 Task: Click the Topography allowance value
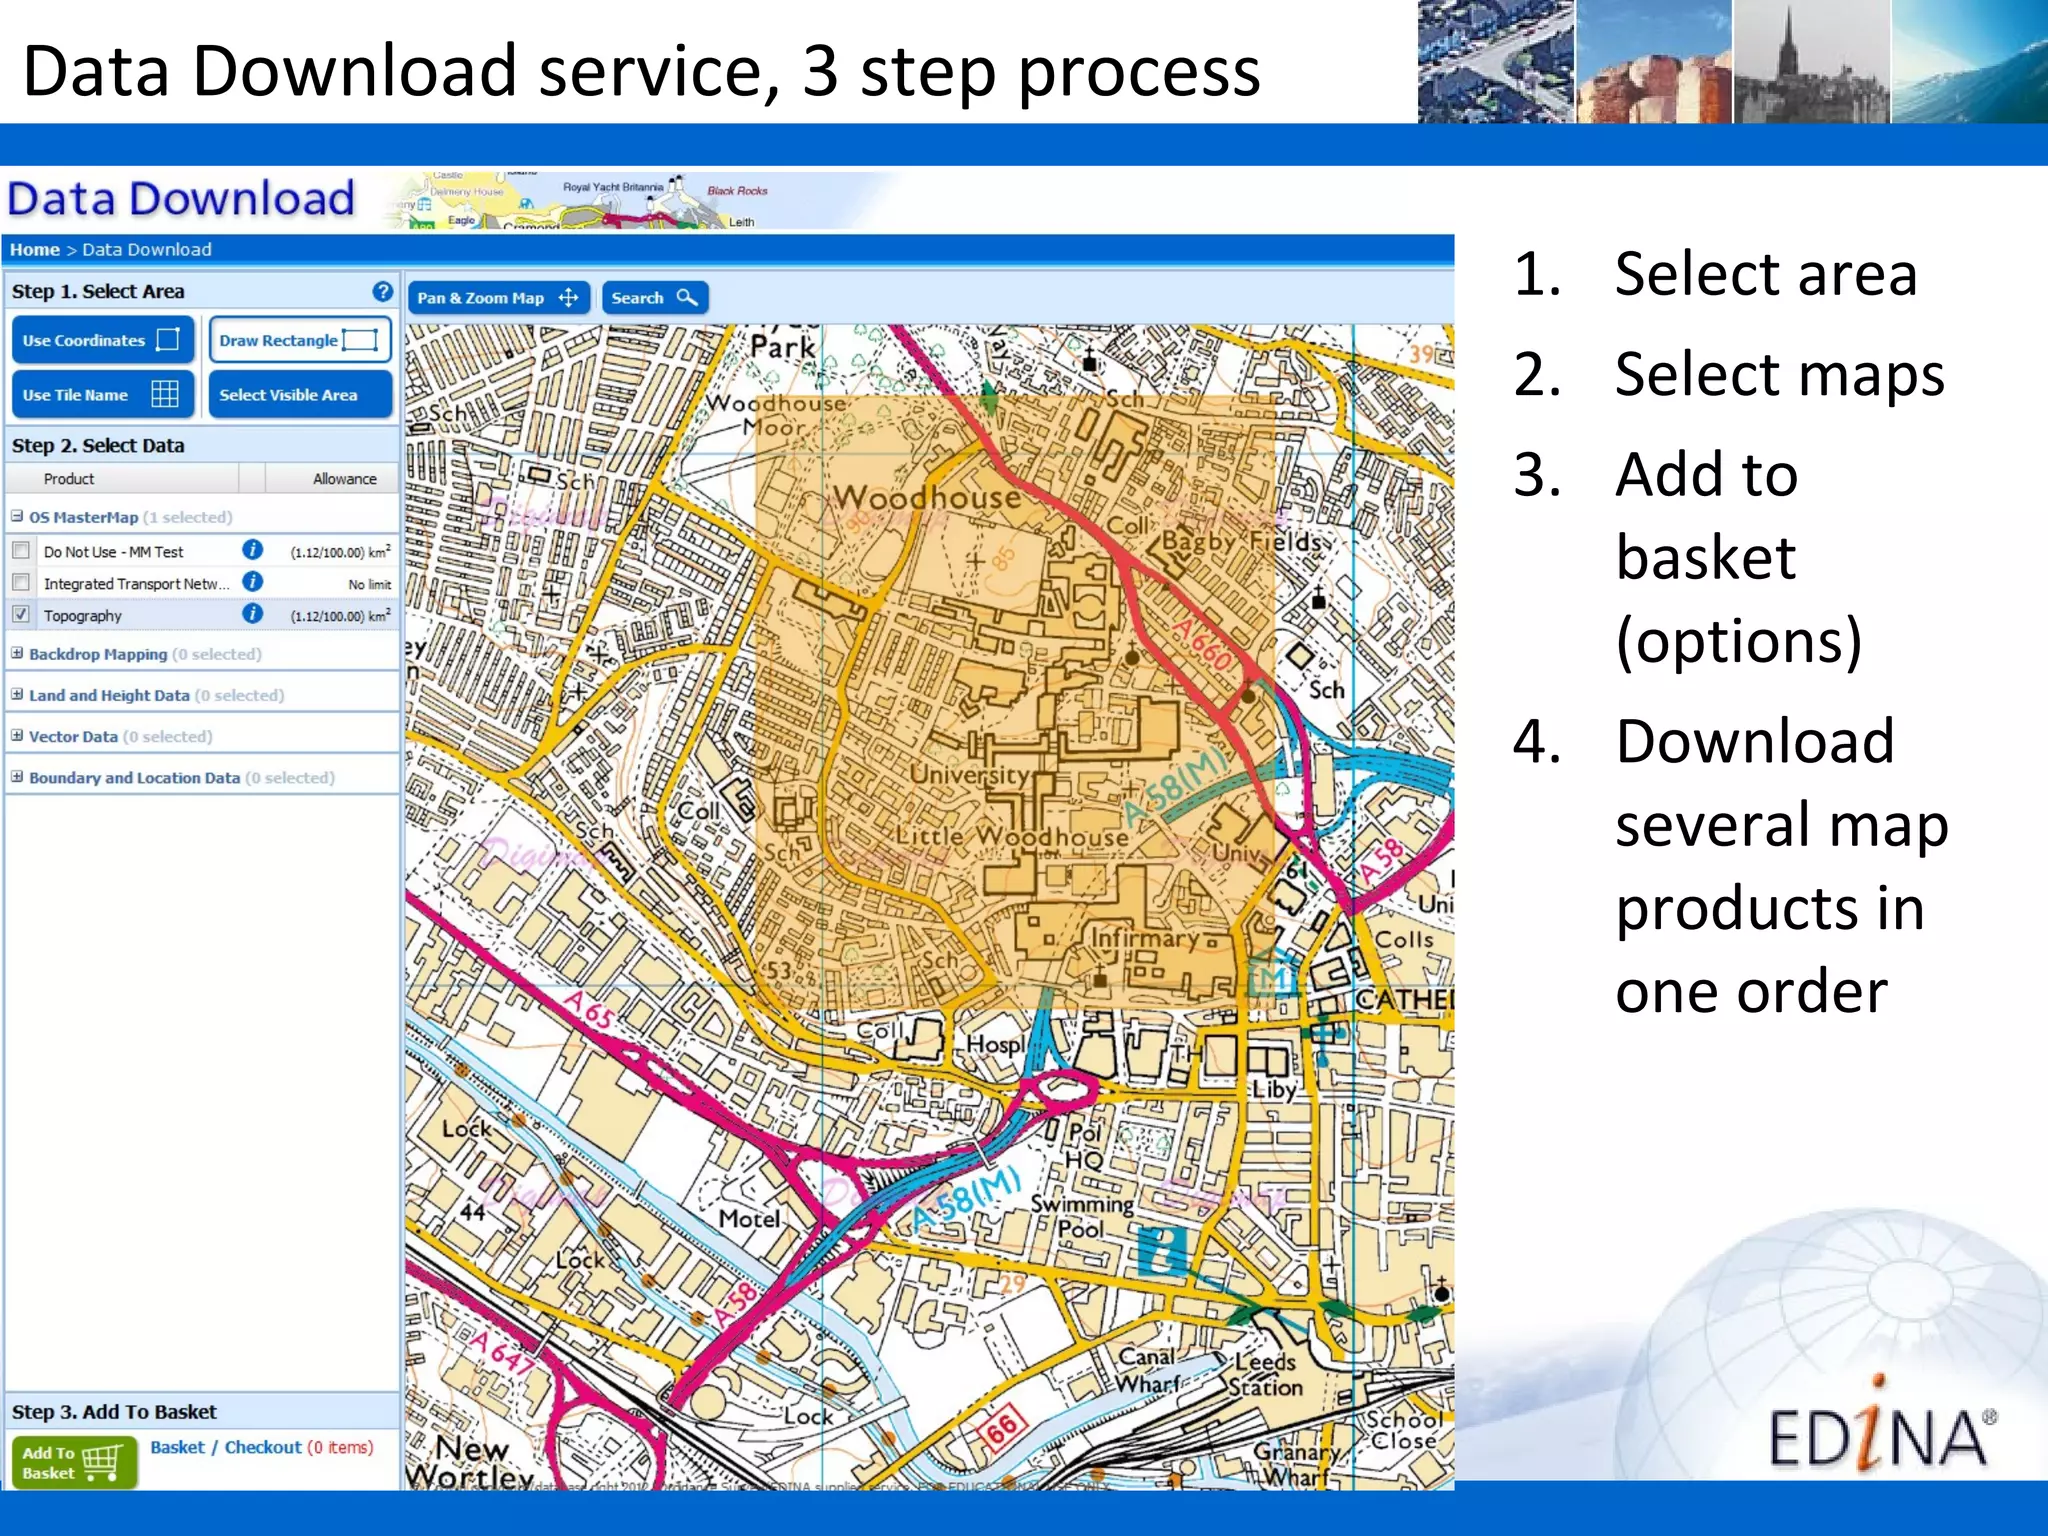(340, 615)
